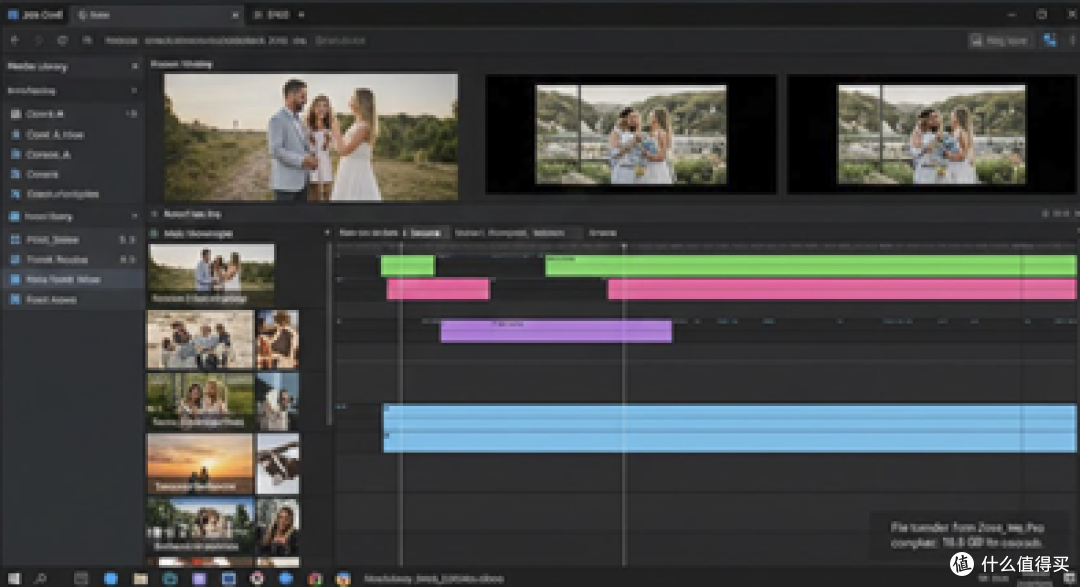Select the third window tab in title bar

click(272, 14)
